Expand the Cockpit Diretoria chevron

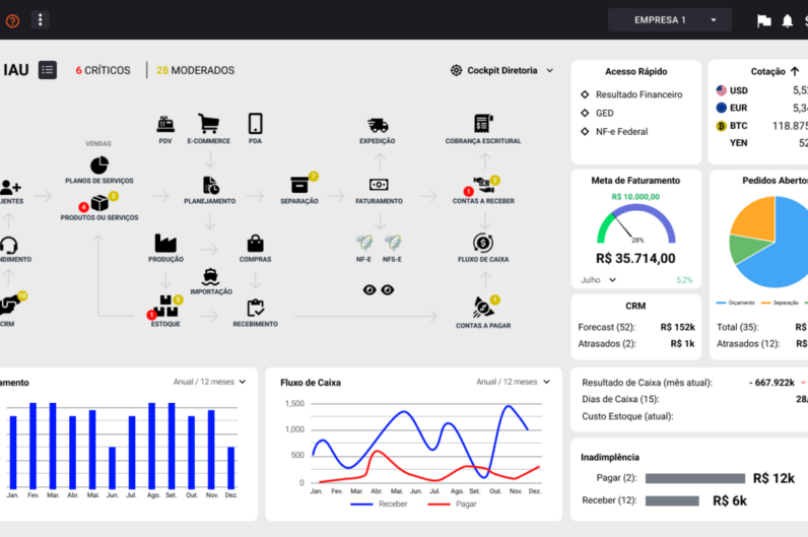(x=550, y=71)
